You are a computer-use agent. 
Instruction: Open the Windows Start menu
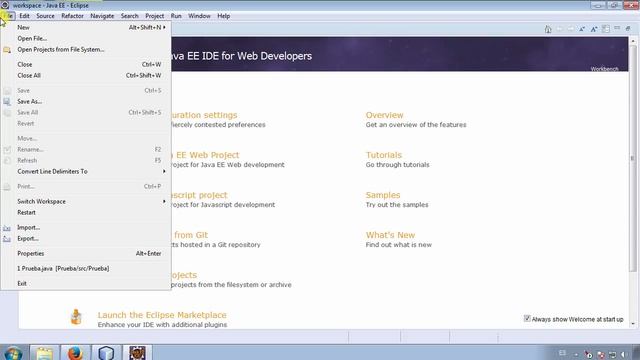pos(13,353)
